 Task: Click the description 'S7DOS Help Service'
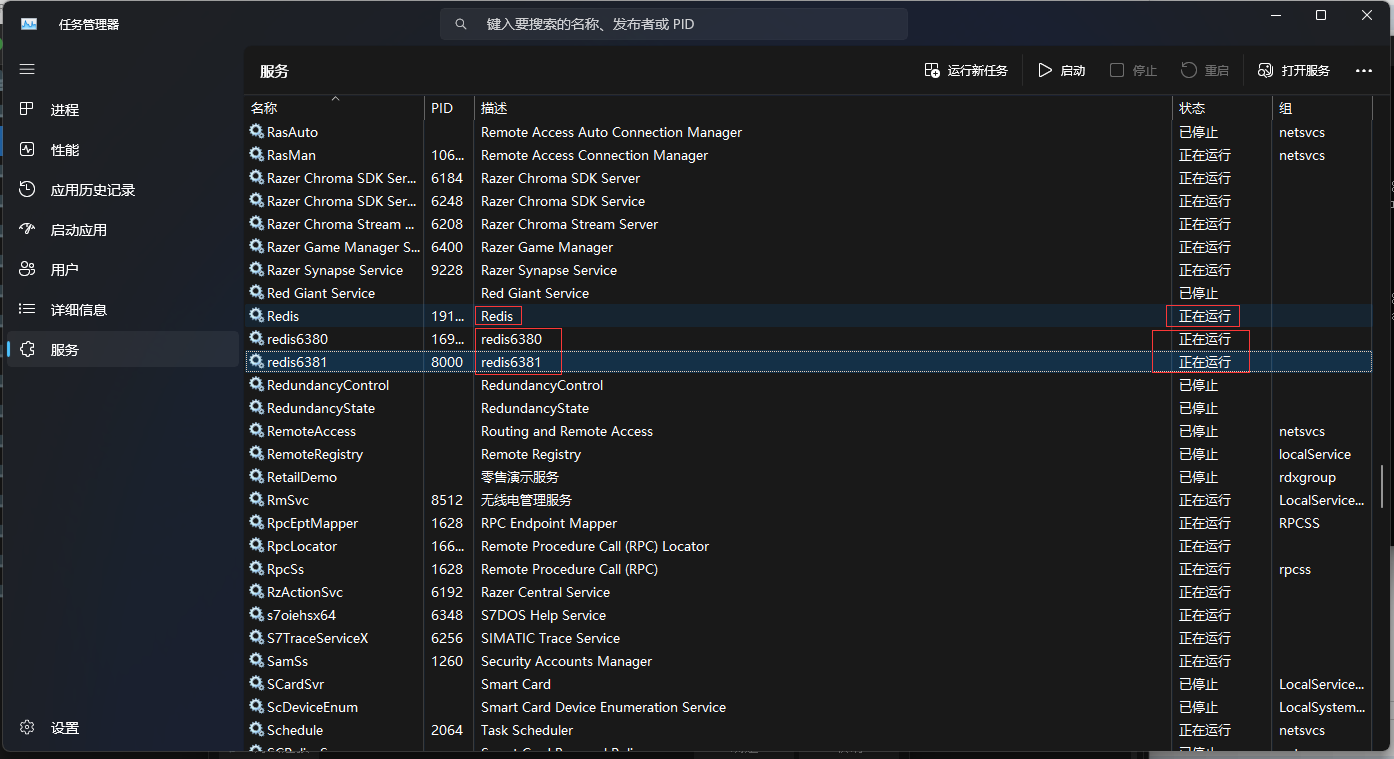pos(543,615)
